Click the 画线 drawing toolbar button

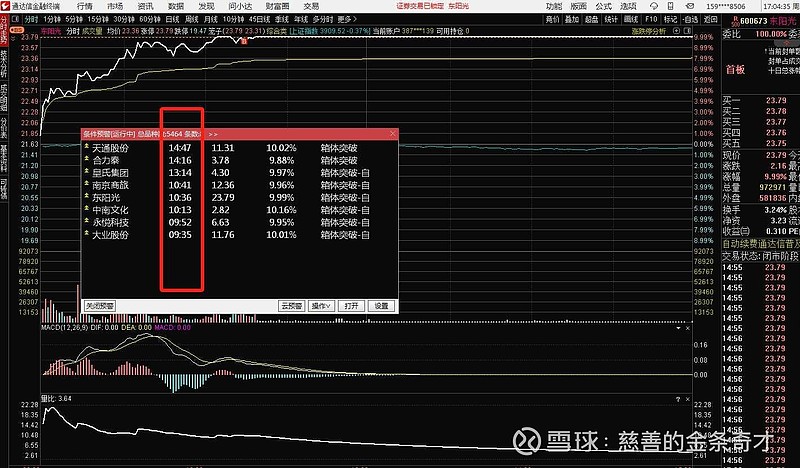pyautogui.click(x=631, y=19)
